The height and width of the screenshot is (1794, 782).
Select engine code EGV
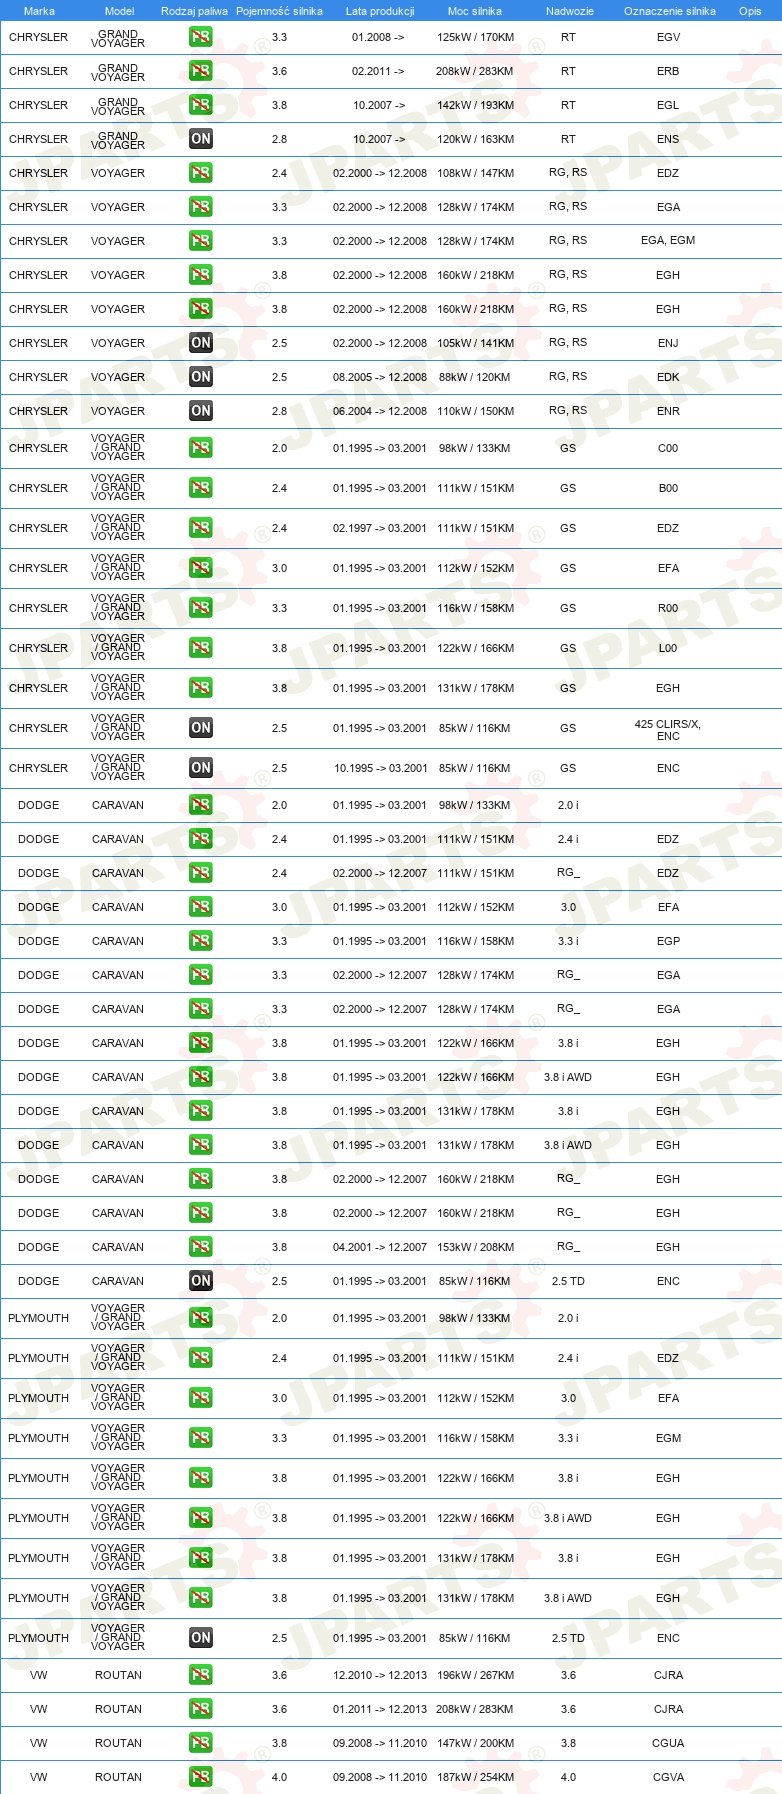(668, 37)
